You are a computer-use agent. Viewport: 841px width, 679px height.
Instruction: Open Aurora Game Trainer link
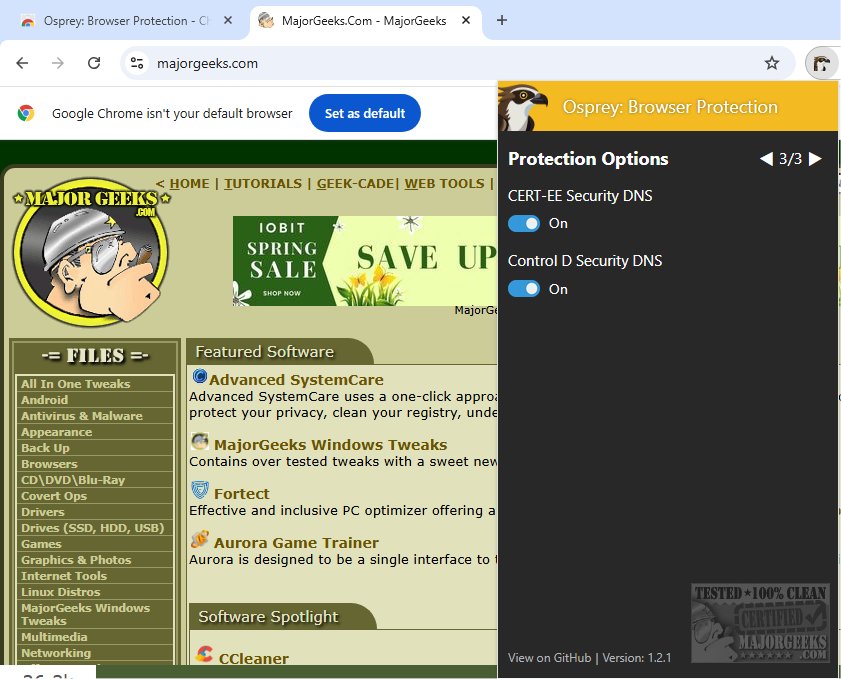(296, 542)
